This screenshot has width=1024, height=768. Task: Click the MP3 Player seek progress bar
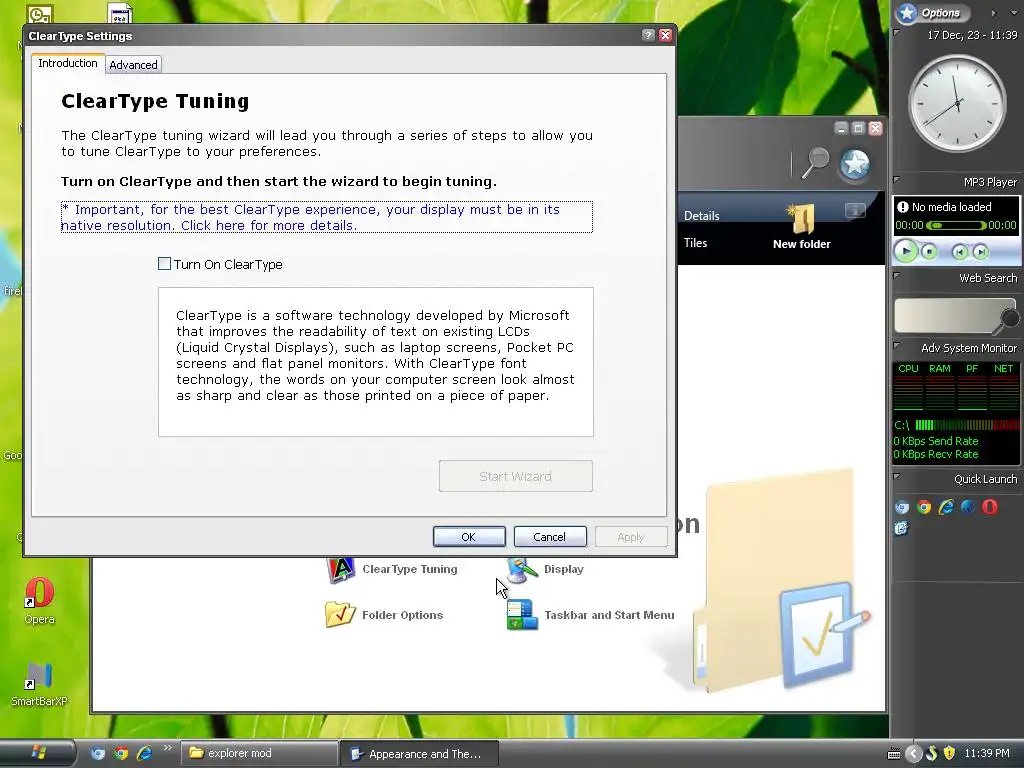956,225
